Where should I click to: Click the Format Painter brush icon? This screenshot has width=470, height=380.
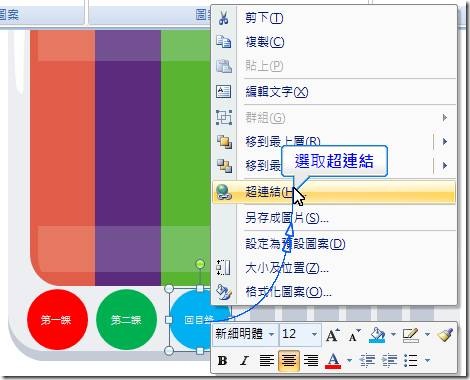point(444,335)
